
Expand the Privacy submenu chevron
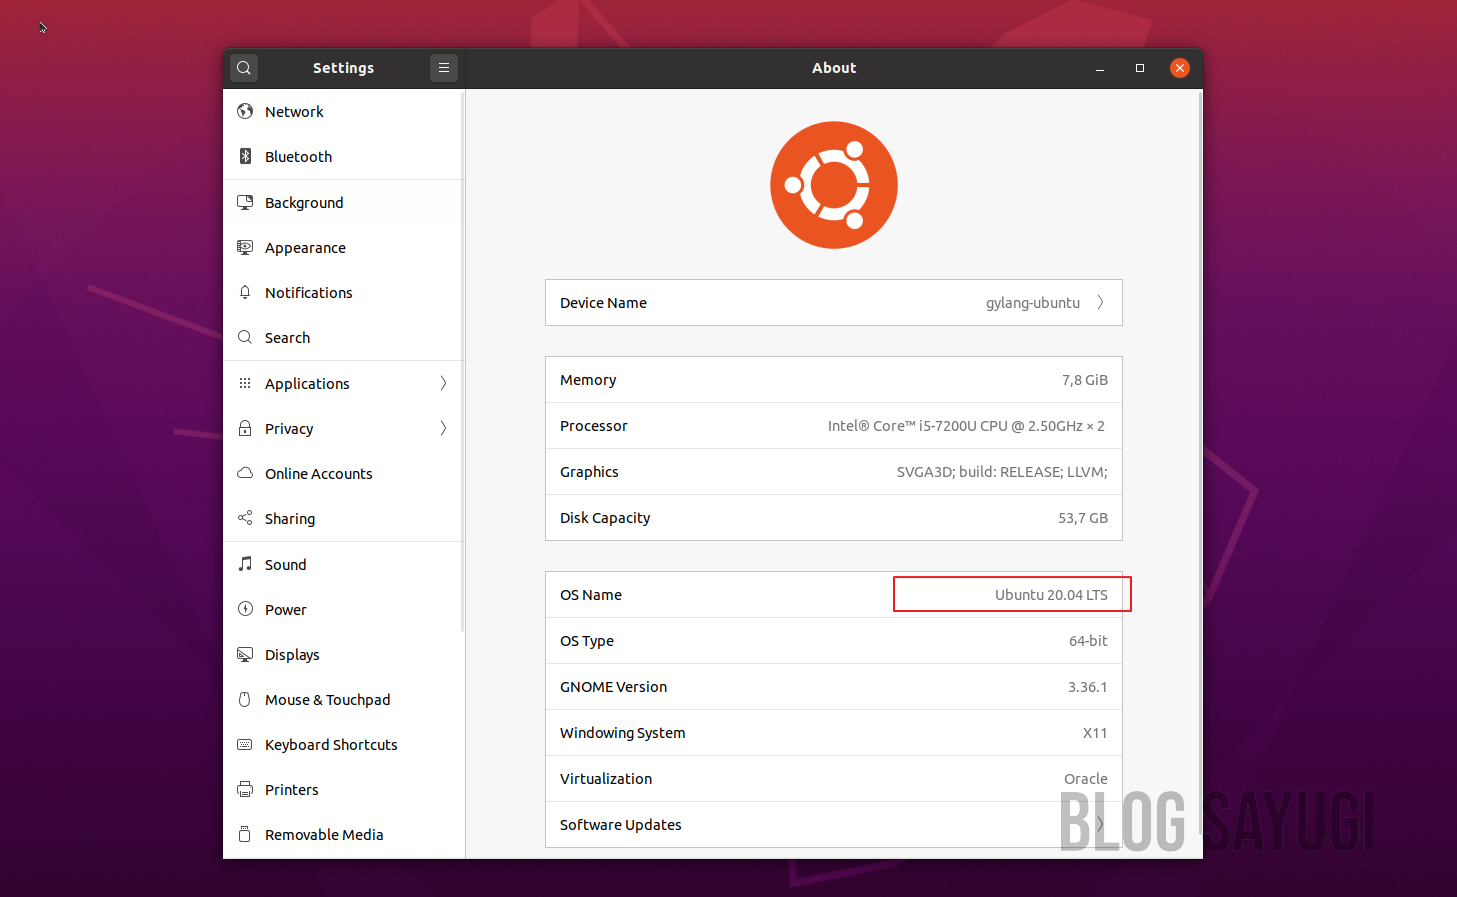(443, 428)
